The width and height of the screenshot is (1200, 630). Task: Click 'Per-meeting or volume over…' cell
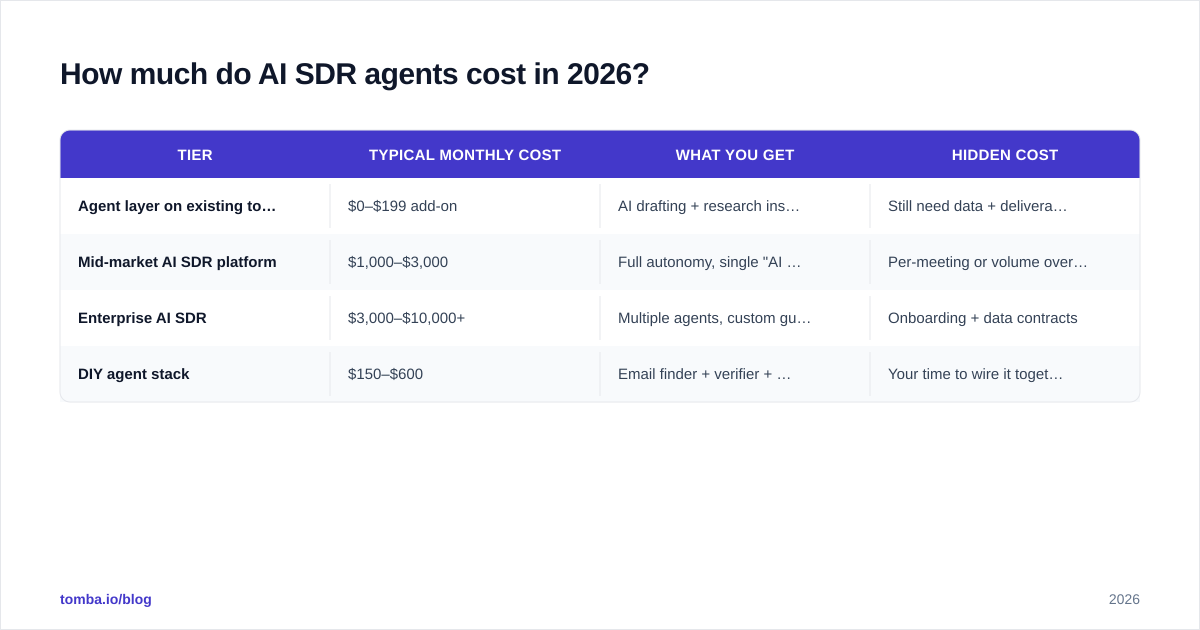(x=1005, y=262)
